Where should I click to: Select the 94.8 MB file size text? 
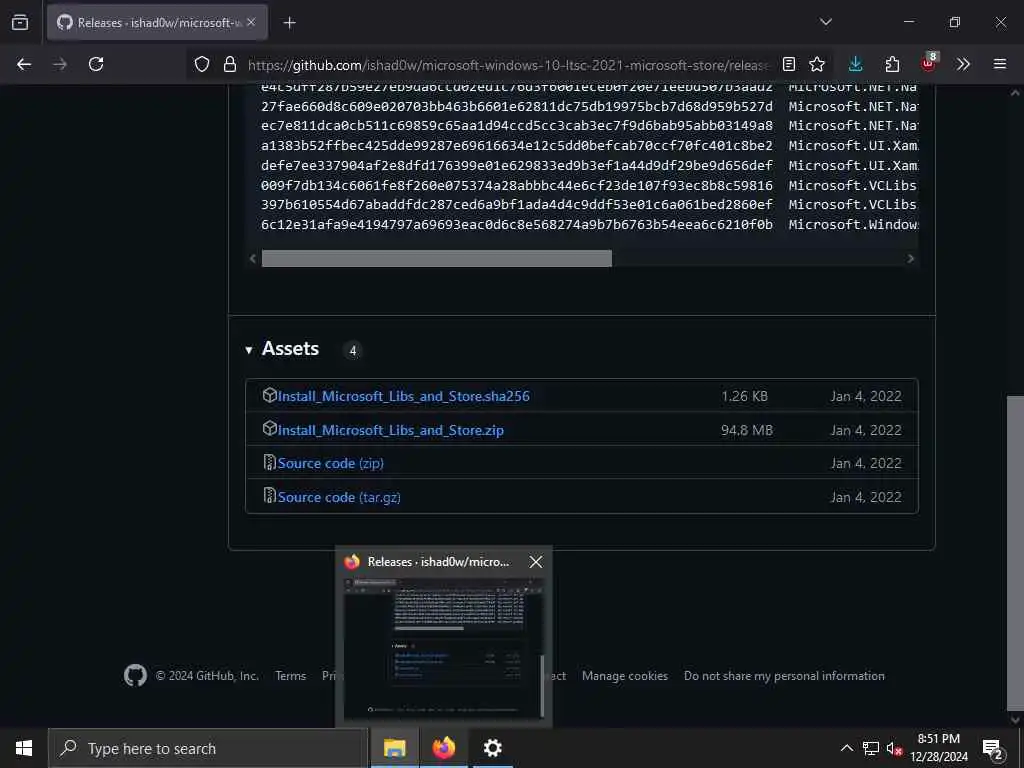tap(747, 430)
